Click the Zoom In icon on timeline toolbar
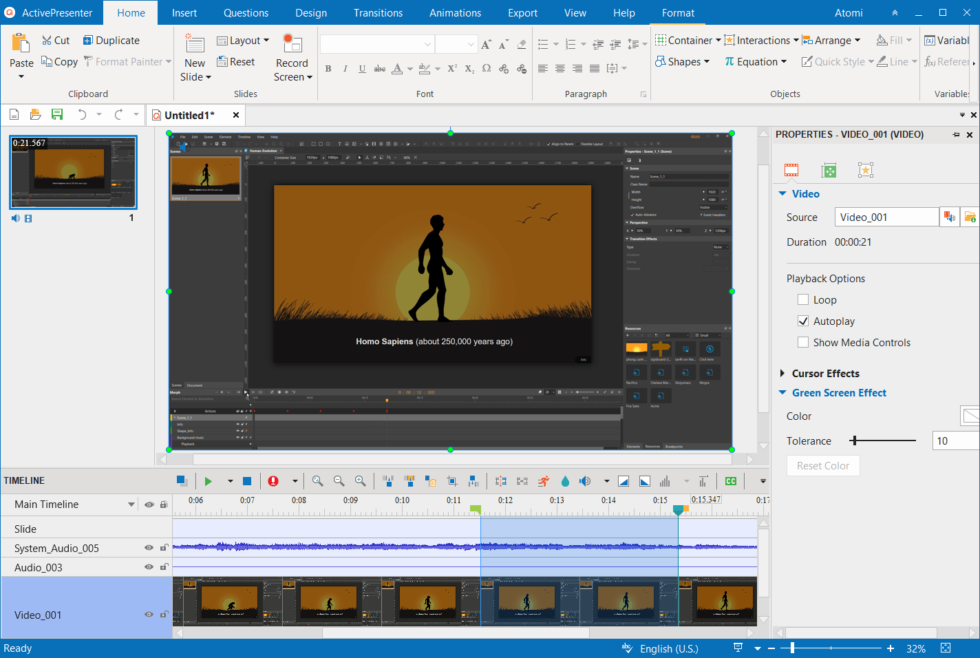This screenshot has width=980, height=658. point(360,481)
